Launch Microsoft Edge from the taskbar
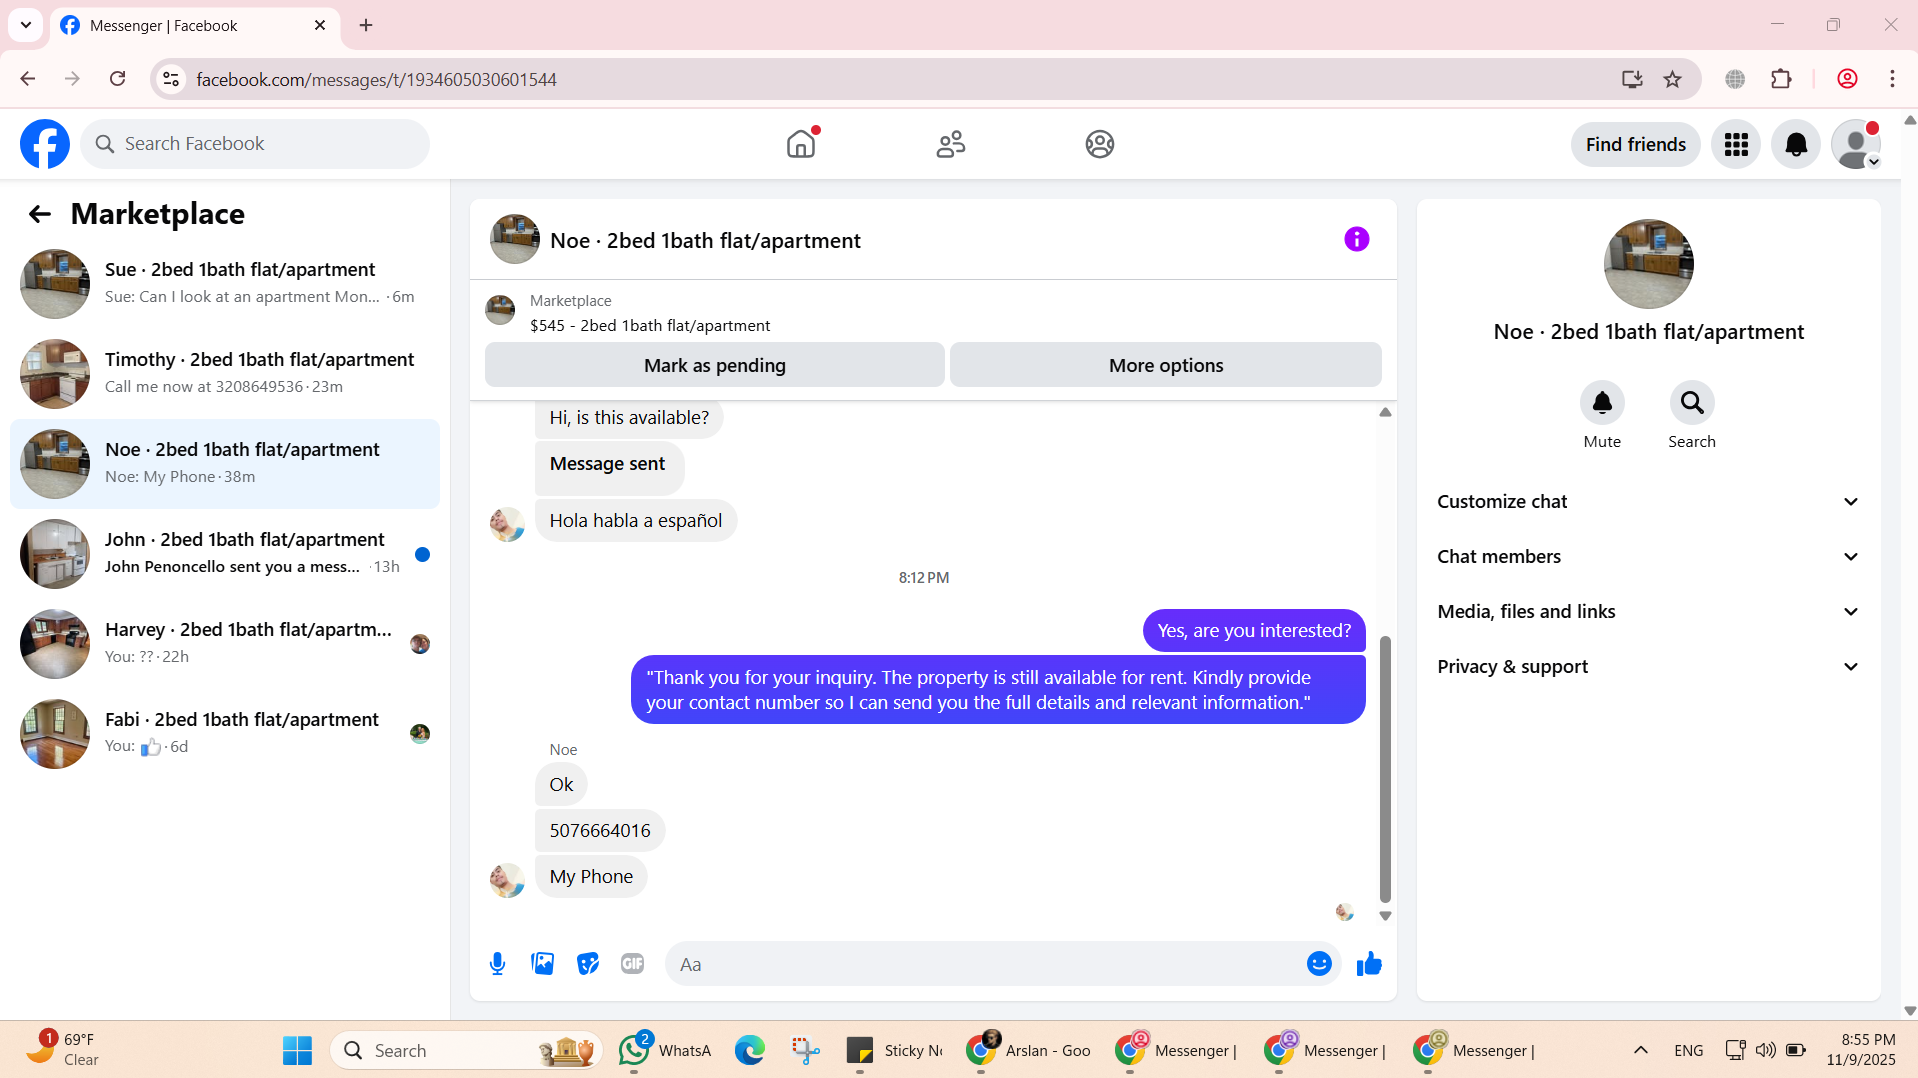 tap(749, 1050)
